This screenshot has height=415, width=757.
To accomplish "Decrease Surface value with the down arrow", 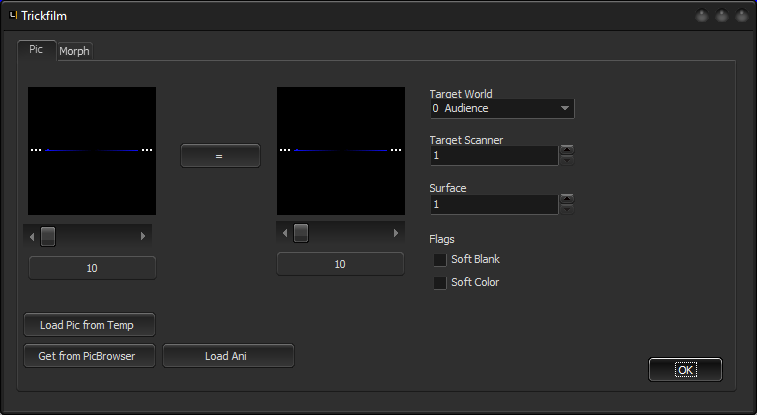I will (567, 209).
